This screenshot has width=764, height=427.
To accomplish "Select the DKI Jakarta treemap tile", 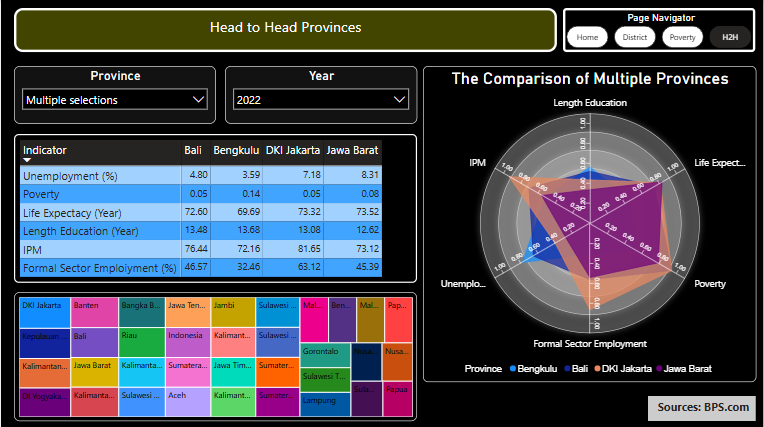I will coord(44,312).
